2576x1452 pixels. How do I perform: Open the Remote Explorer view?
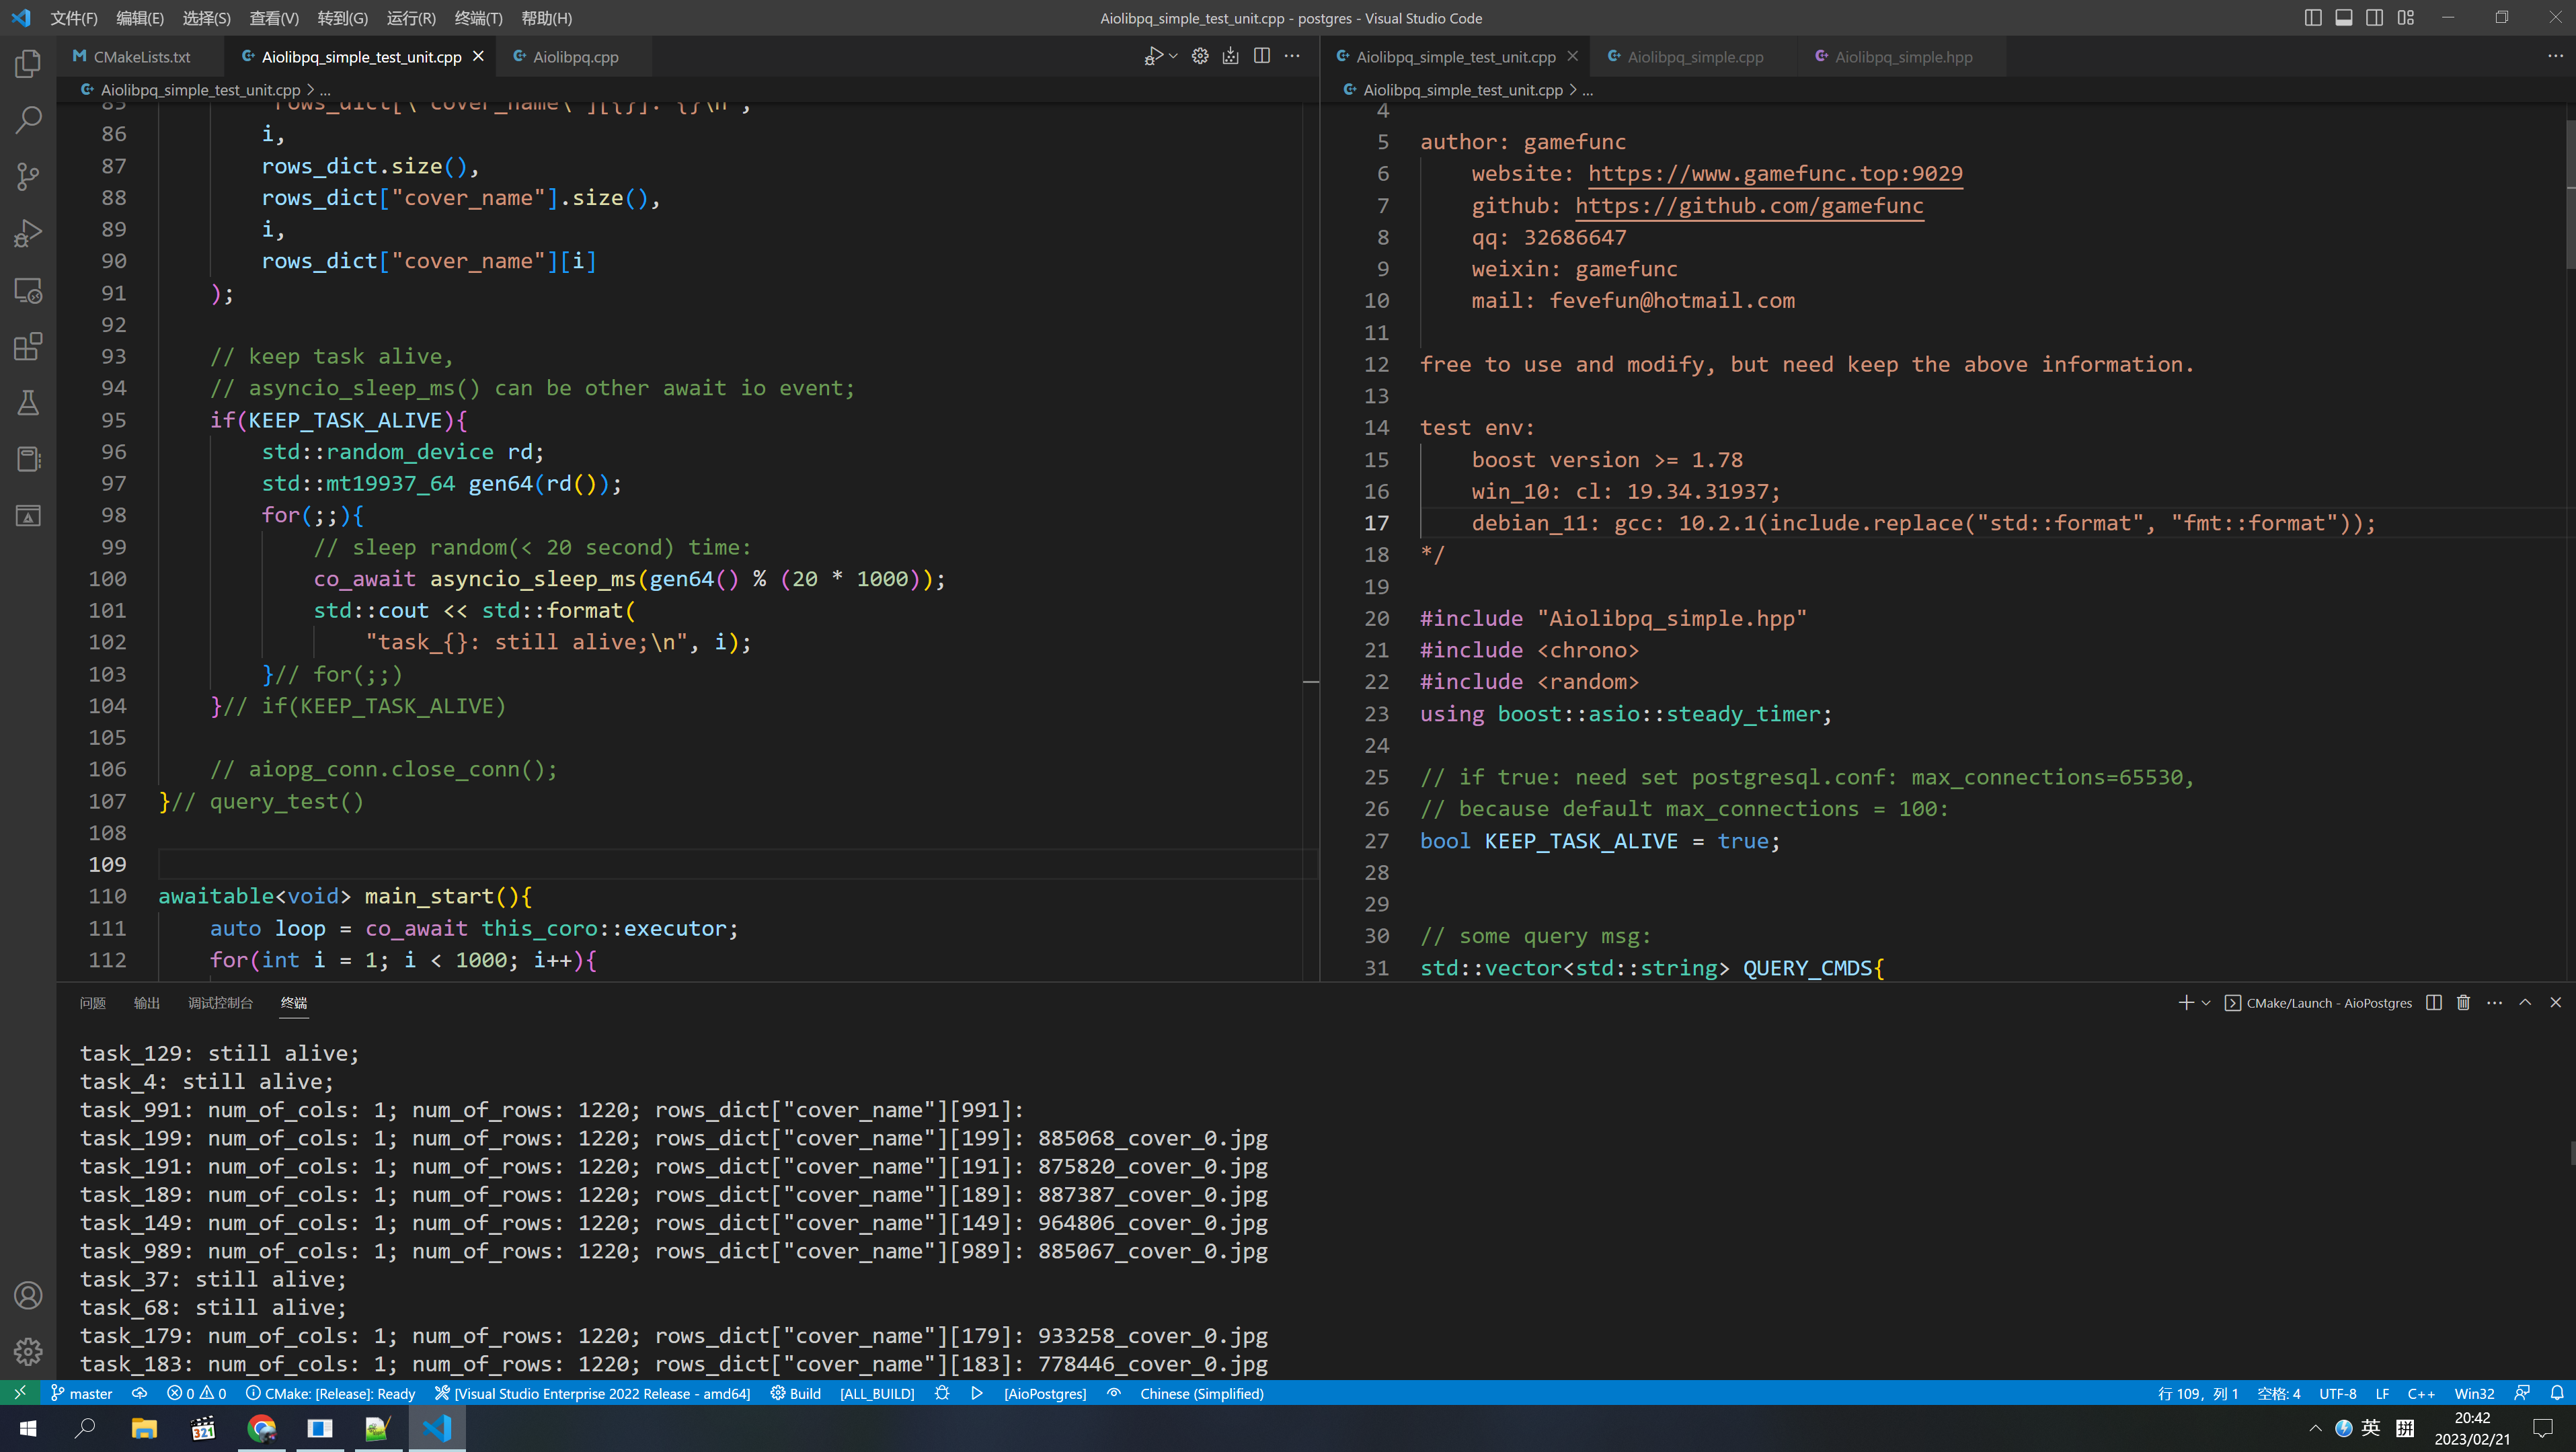point(28,291)
